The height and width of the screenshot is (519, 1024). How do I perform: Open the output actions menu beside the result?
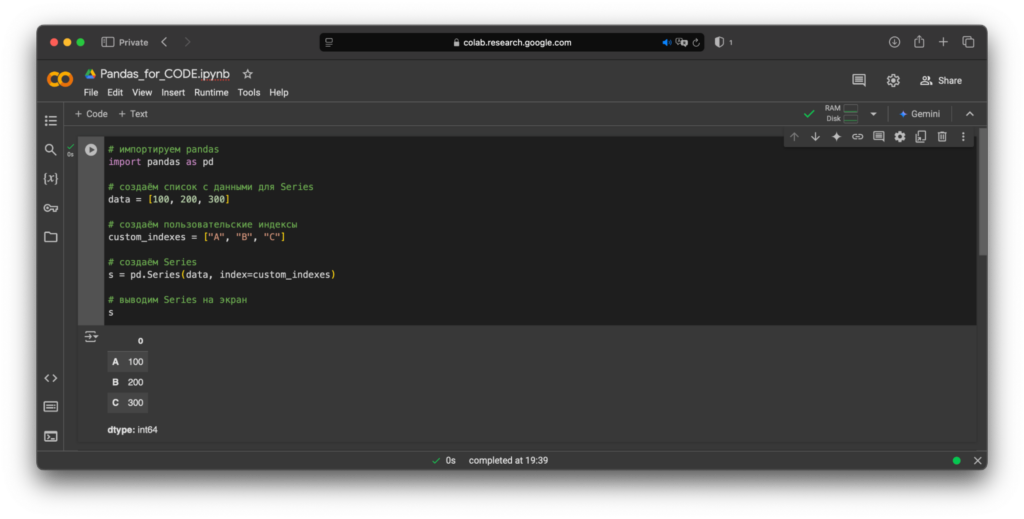point(91,337)
